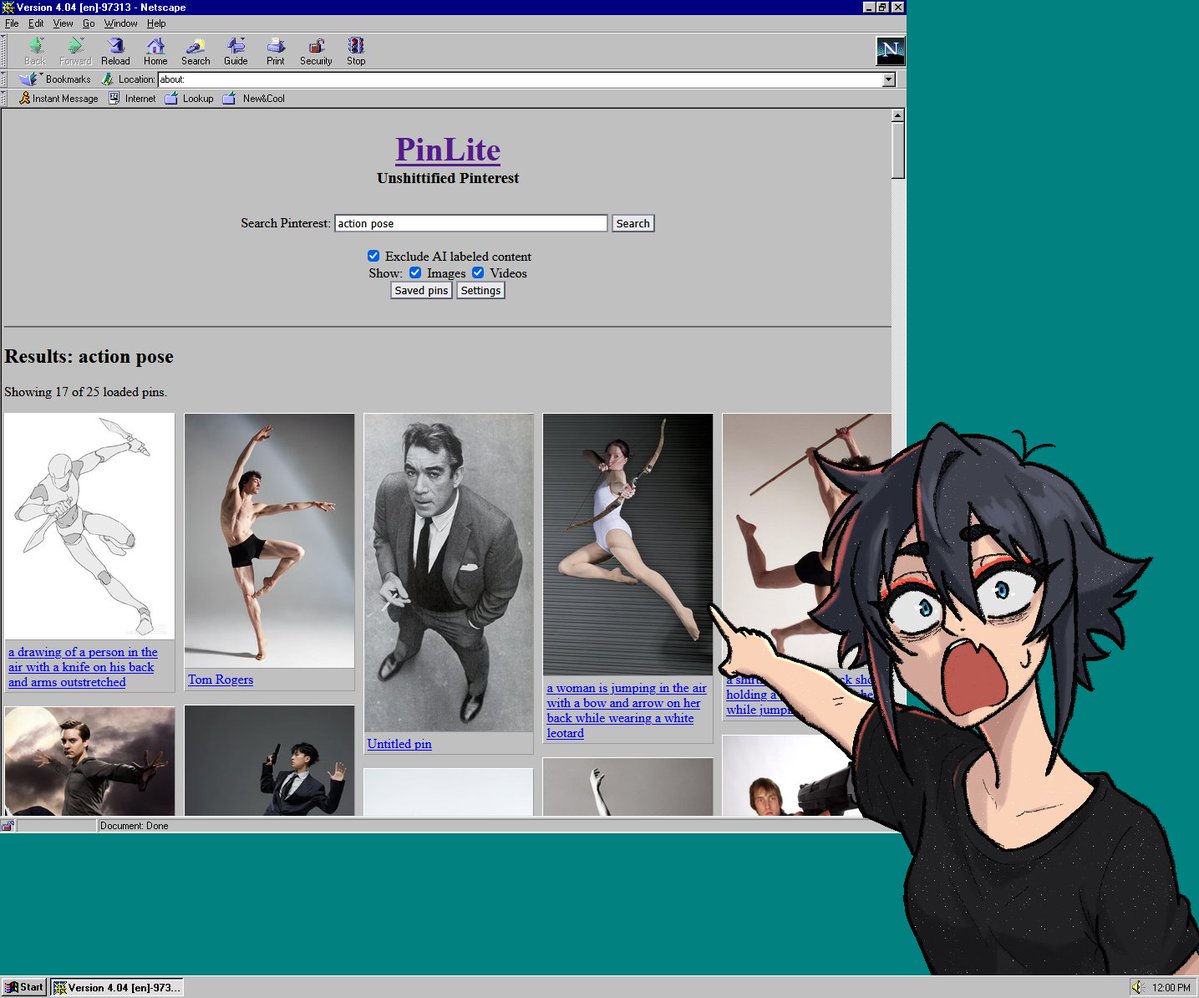Click the Stop loading icon
The height and width of the screenshot is (998, 1199).
click(x=356, y=51)
